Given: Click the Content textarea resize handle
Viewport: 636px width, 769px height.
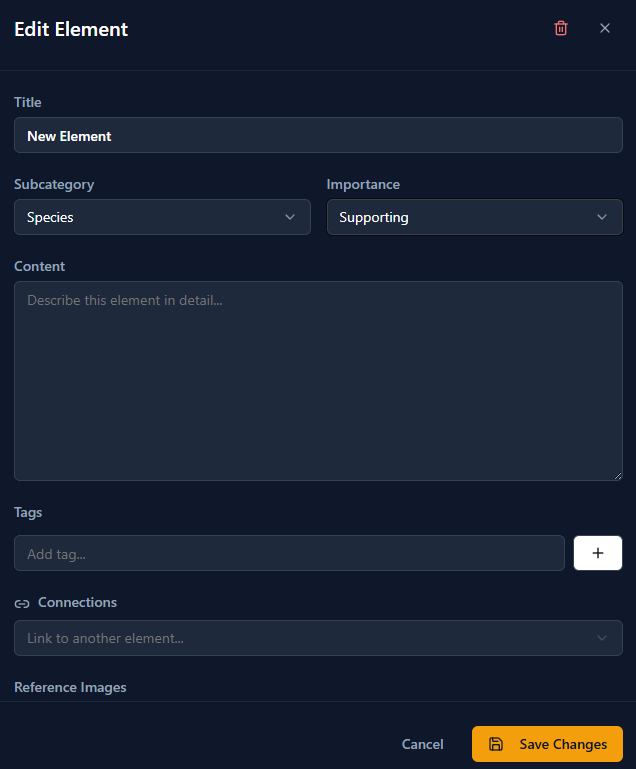Looking at the screenshot, I should click(x=617, y=475).
